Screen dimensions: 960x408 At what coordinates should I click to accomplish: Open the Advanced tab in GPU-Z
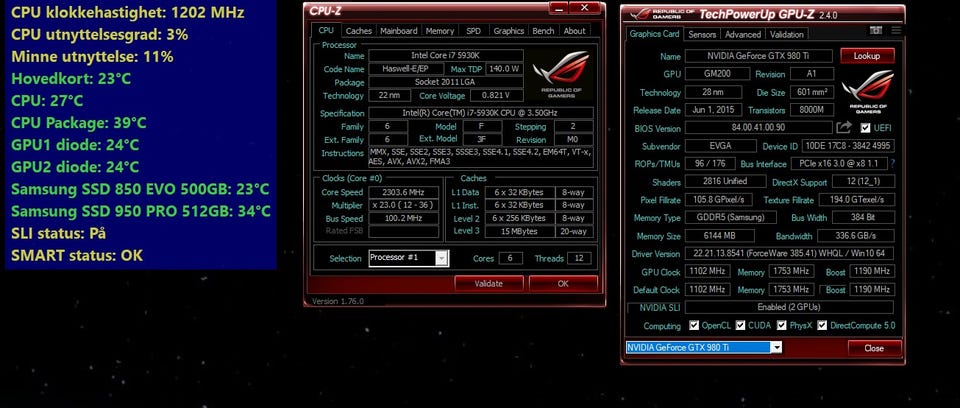pos(743,34)
